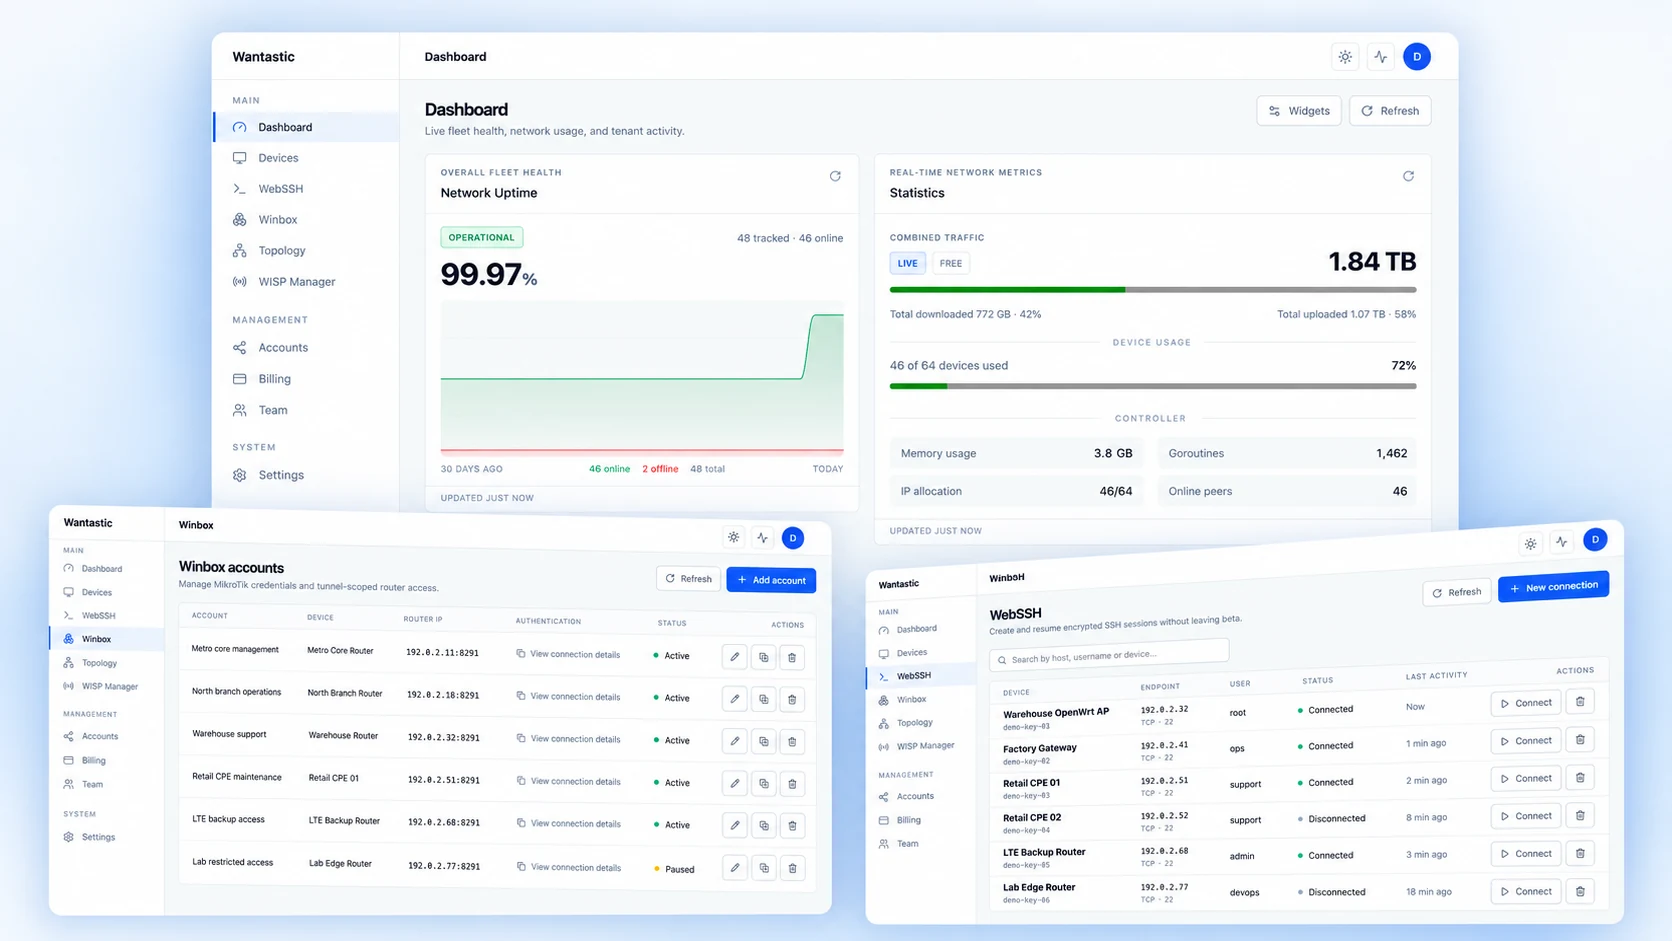Toggle theme icon in the Winbox window header
Screen dimensions: 1672x941
(x=734, y=537)
